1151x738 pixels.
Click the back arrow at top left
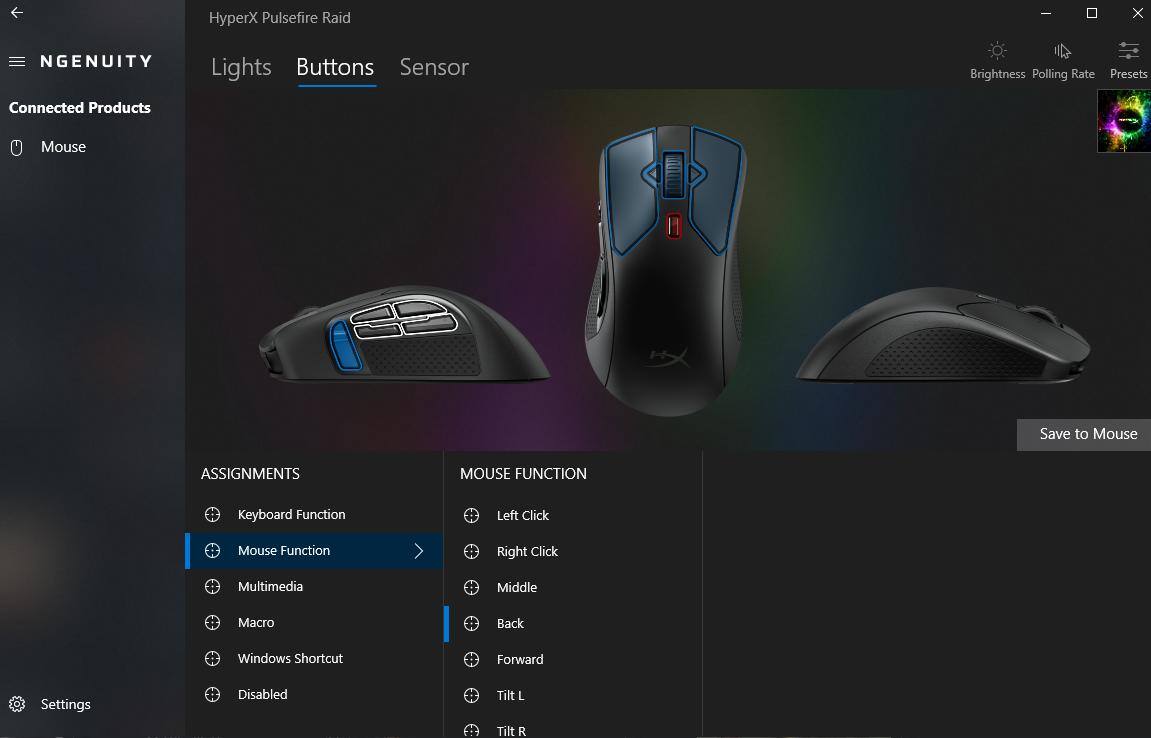click(17, 12)
